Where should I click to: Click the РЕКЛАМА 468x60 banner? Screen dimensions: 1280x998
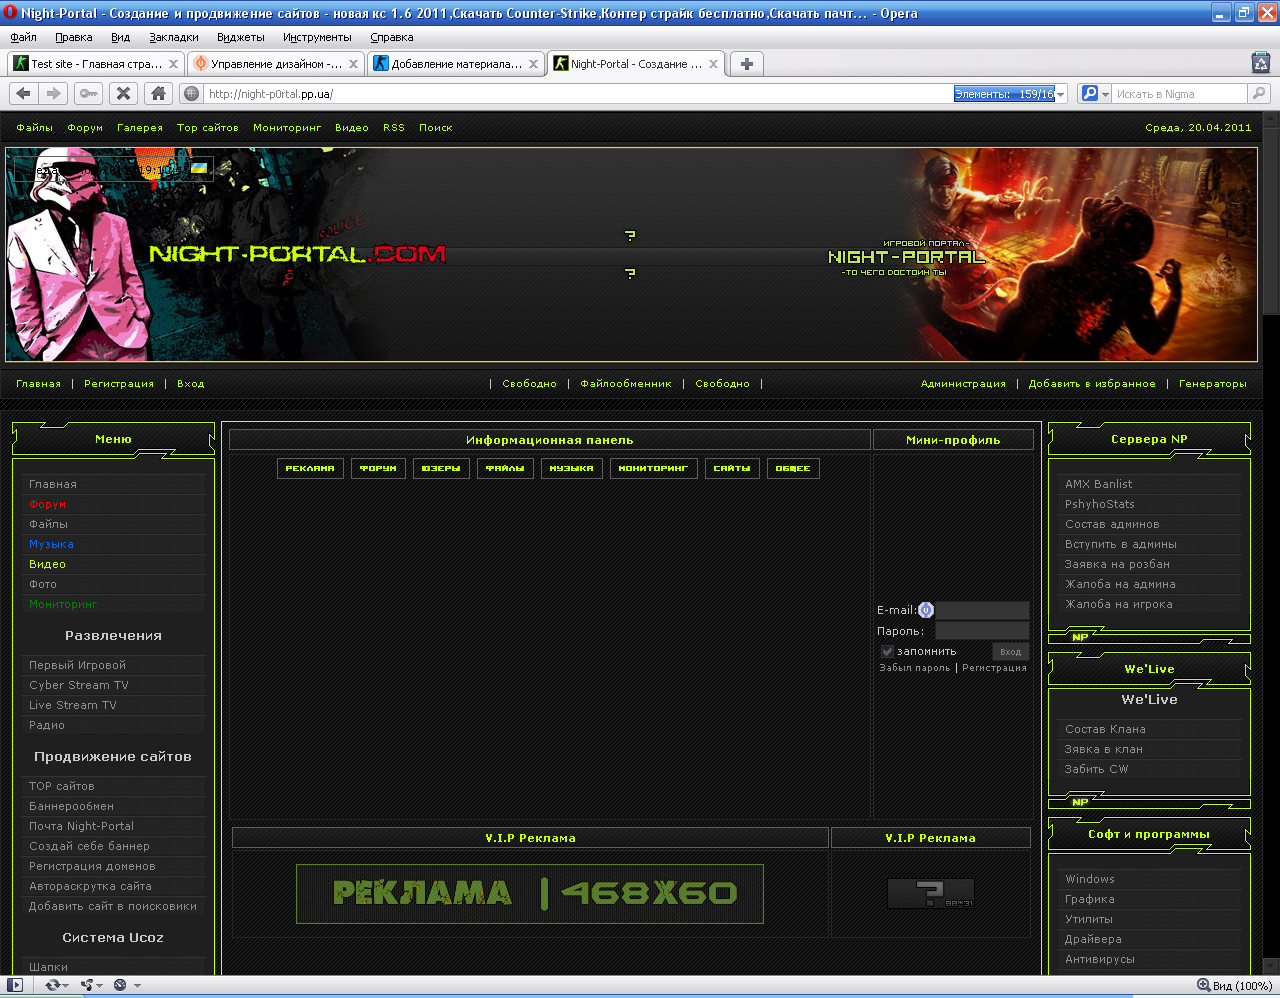[x=530, y=894]
